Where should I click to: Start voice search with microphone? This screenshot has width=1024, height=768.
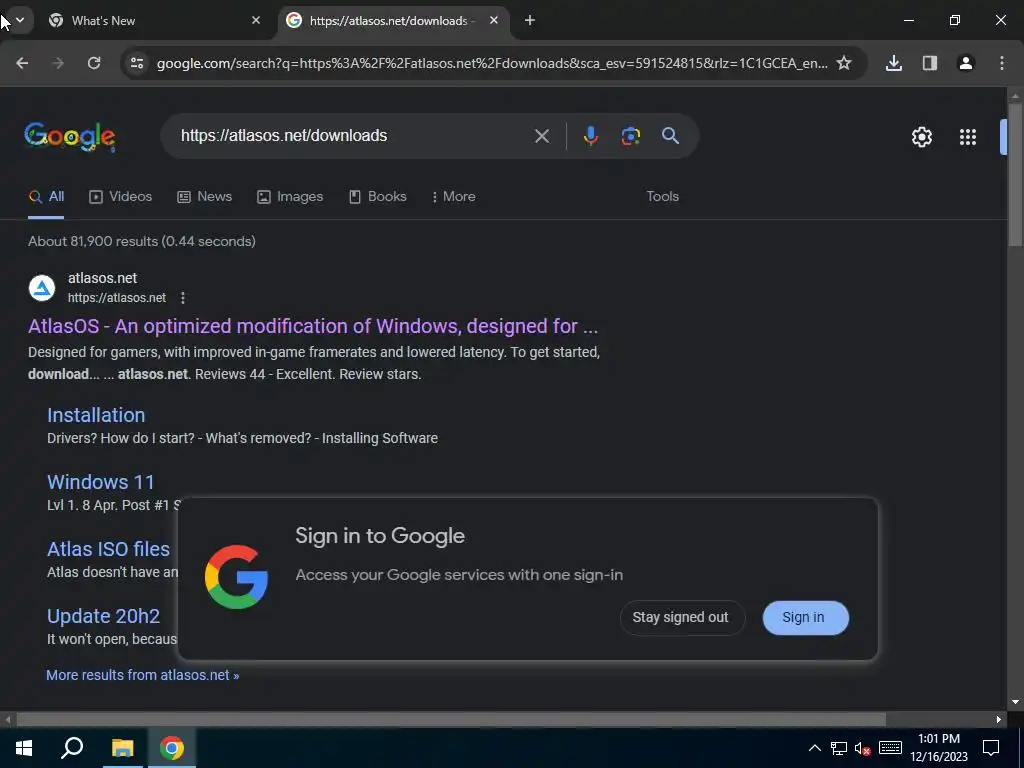pyautogui.click(x=590, y=136)
